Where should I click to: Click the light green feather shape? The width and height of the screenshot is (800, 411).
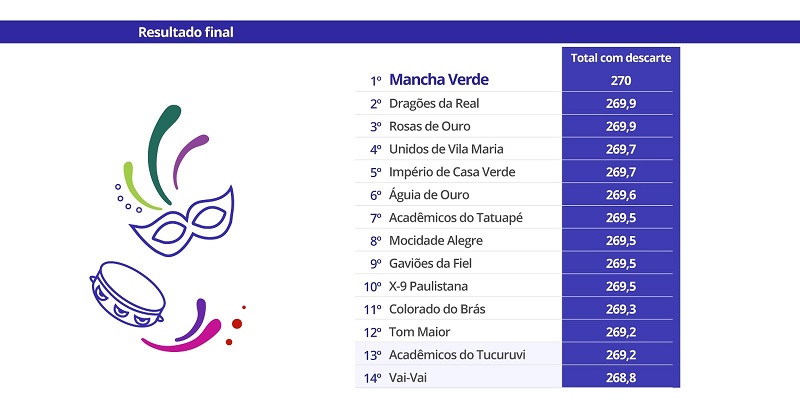click(x=139, y=186)
